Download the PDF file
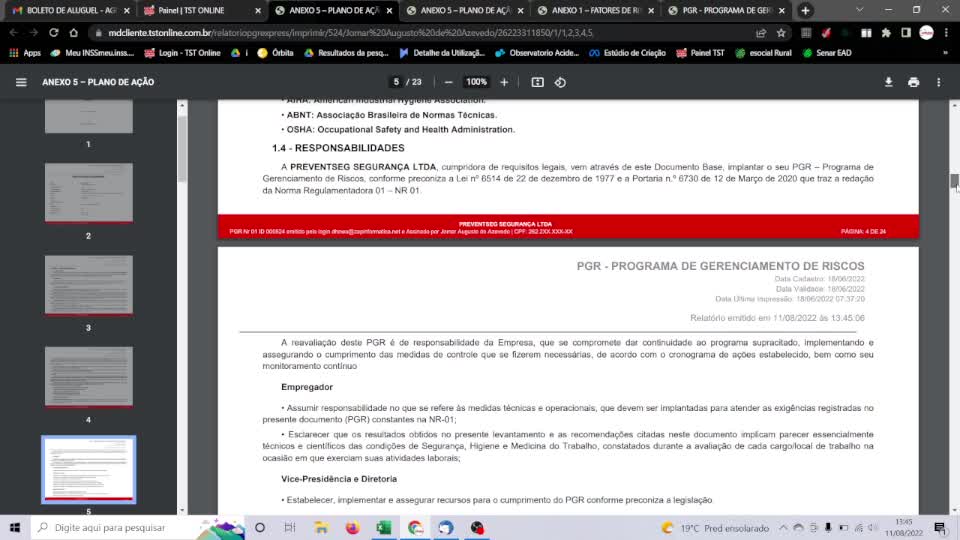The image size is (960, 540). (888, 82)
